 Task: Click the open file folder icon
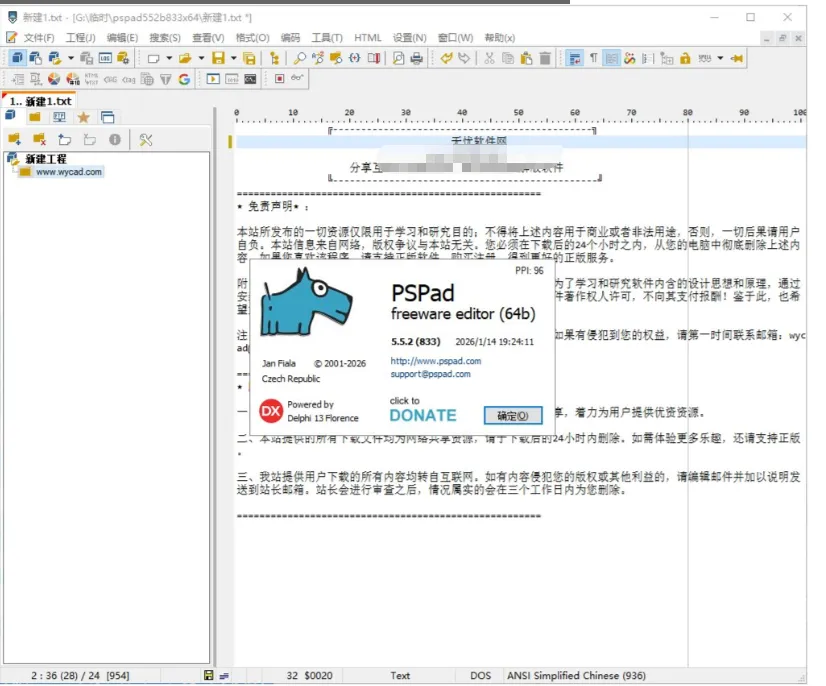tap(185, 58)
